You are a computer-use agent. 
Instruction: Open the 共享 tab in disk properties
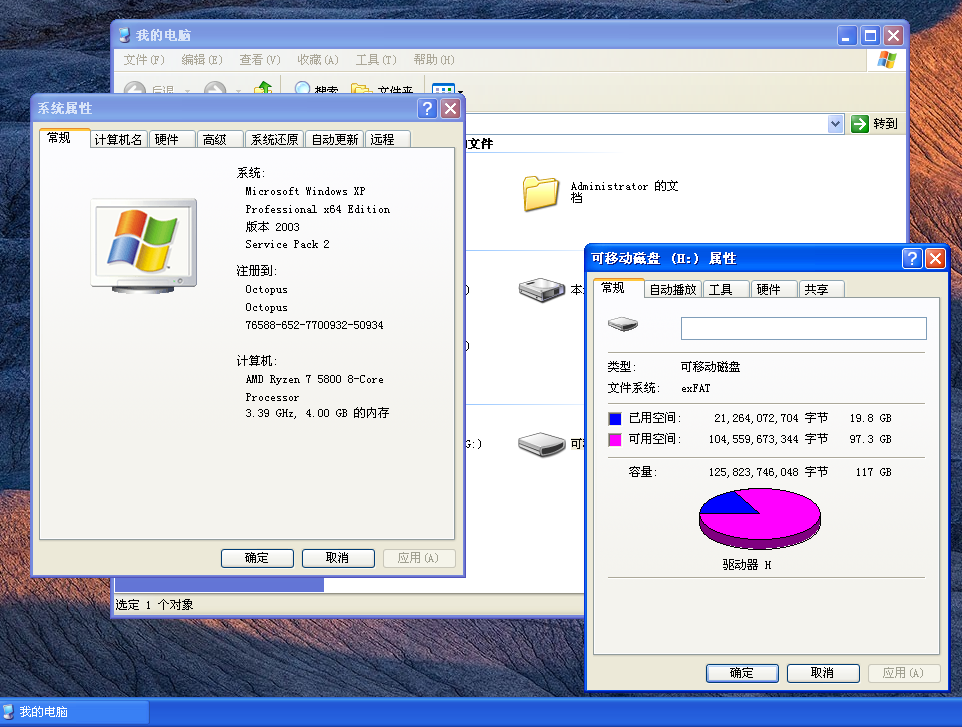(822, 290)
